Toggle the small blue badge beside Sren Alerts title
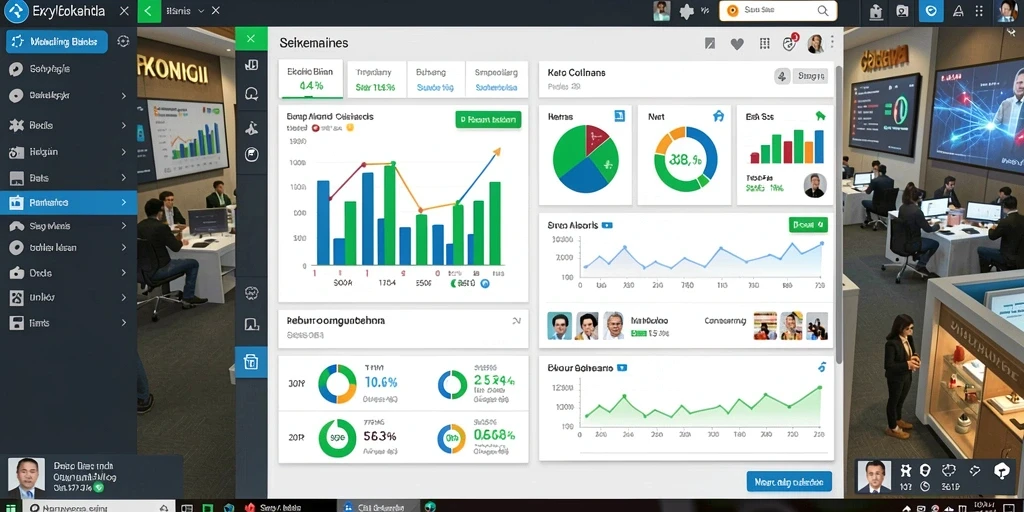 [x=607, y=225]
